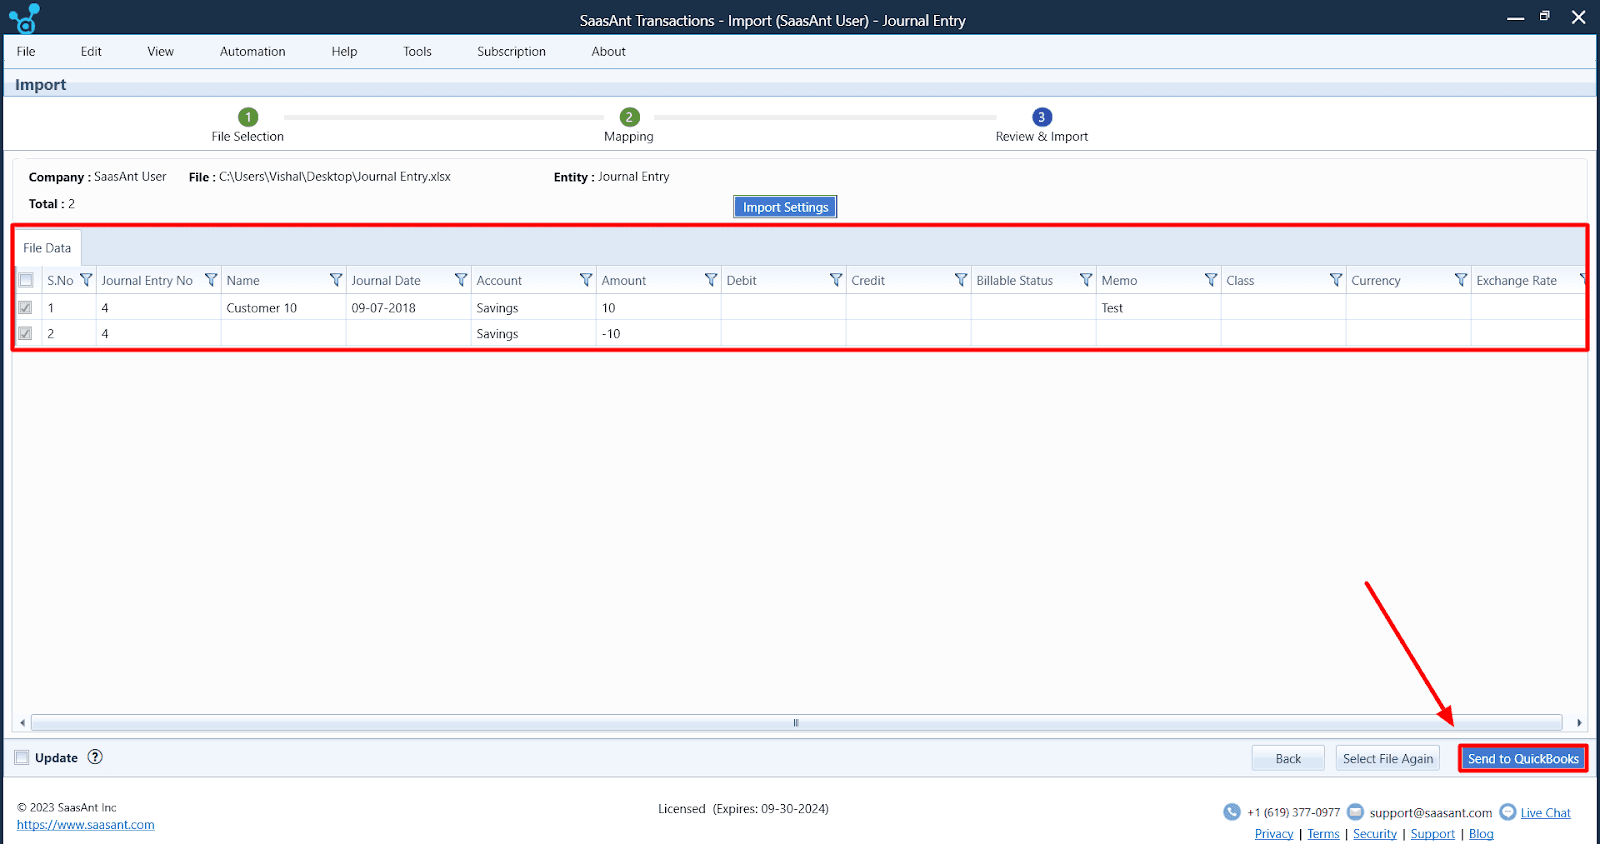Click the scroll right arrow
Viewport: 1600px width, 844px height.
point(1579,722)
